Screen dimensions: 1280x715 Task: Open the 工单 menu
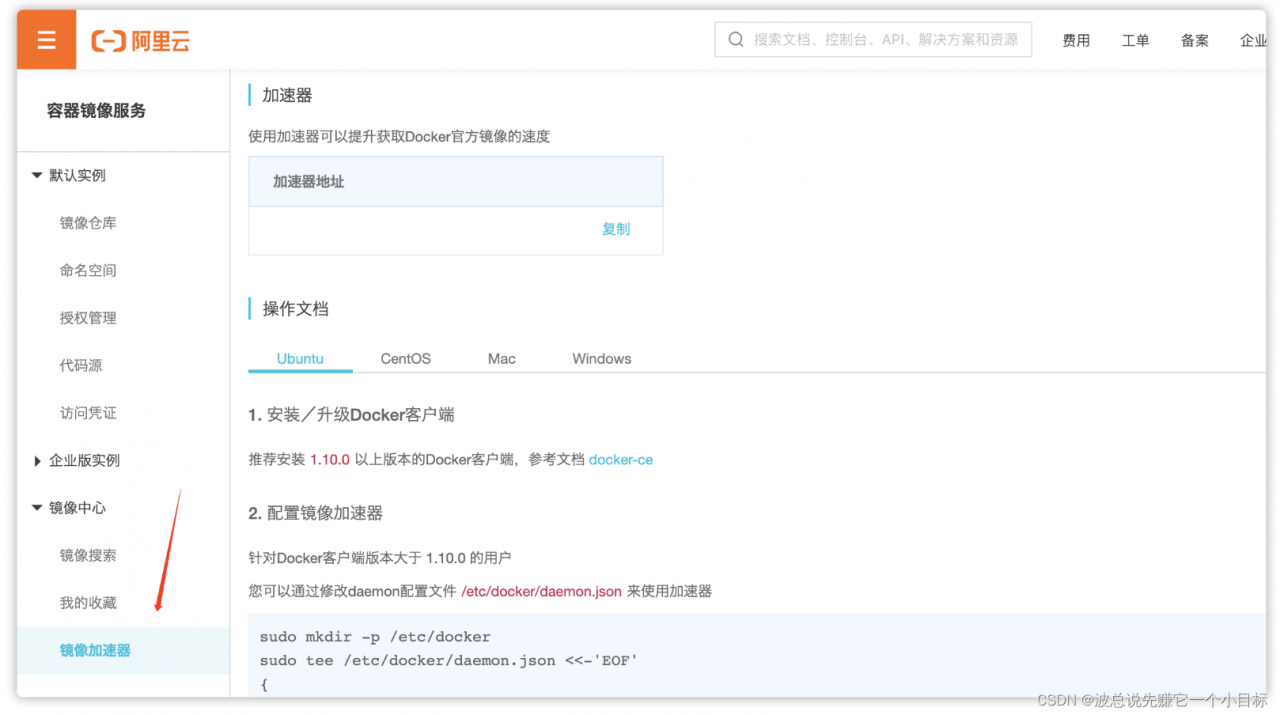1135,41
